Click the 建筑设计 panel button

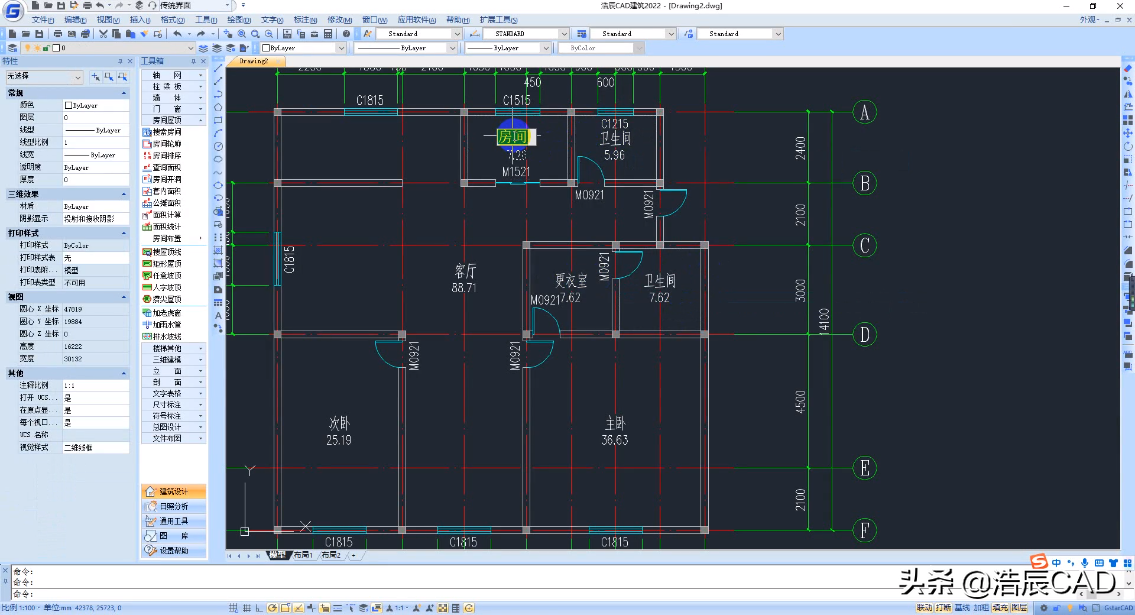point(173,491)
